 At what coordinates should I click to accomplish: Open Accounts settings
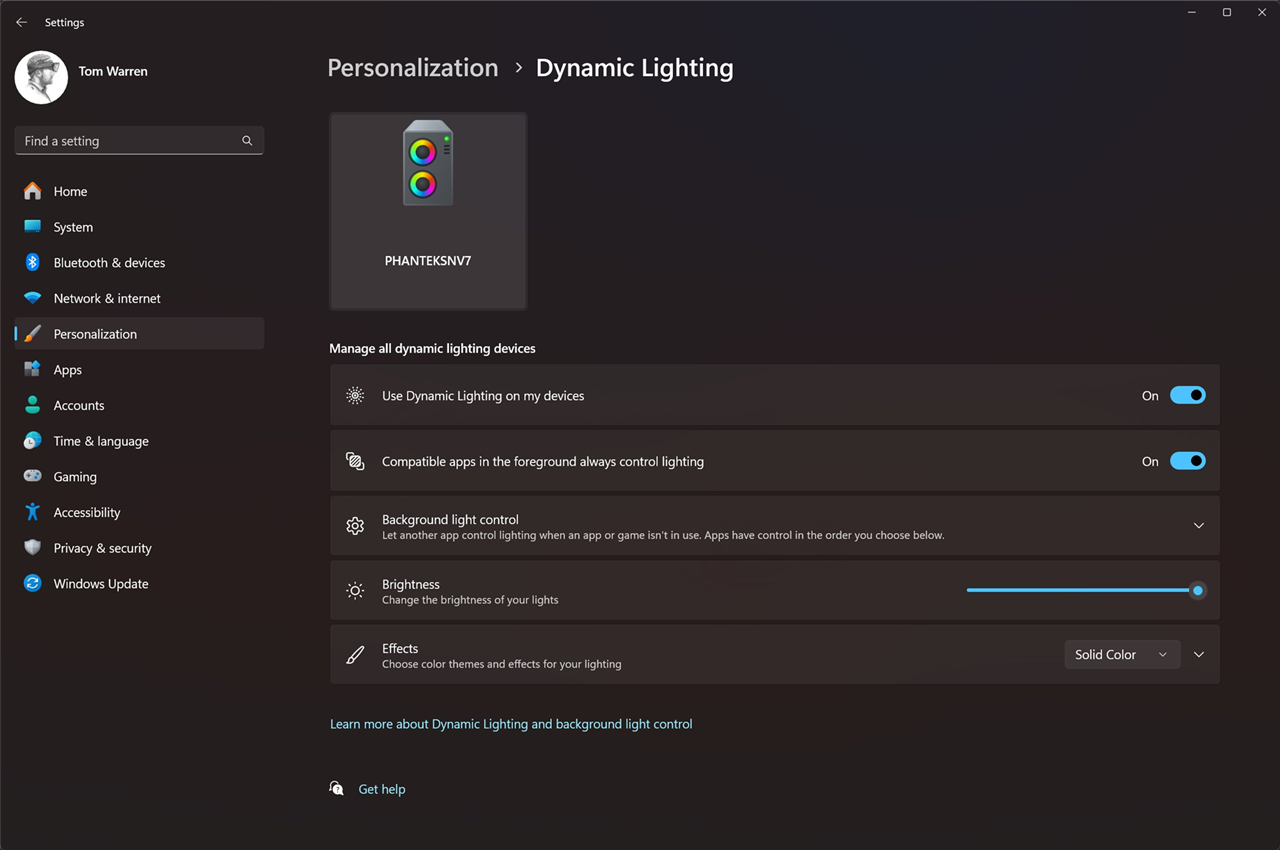tap(139, 405)
